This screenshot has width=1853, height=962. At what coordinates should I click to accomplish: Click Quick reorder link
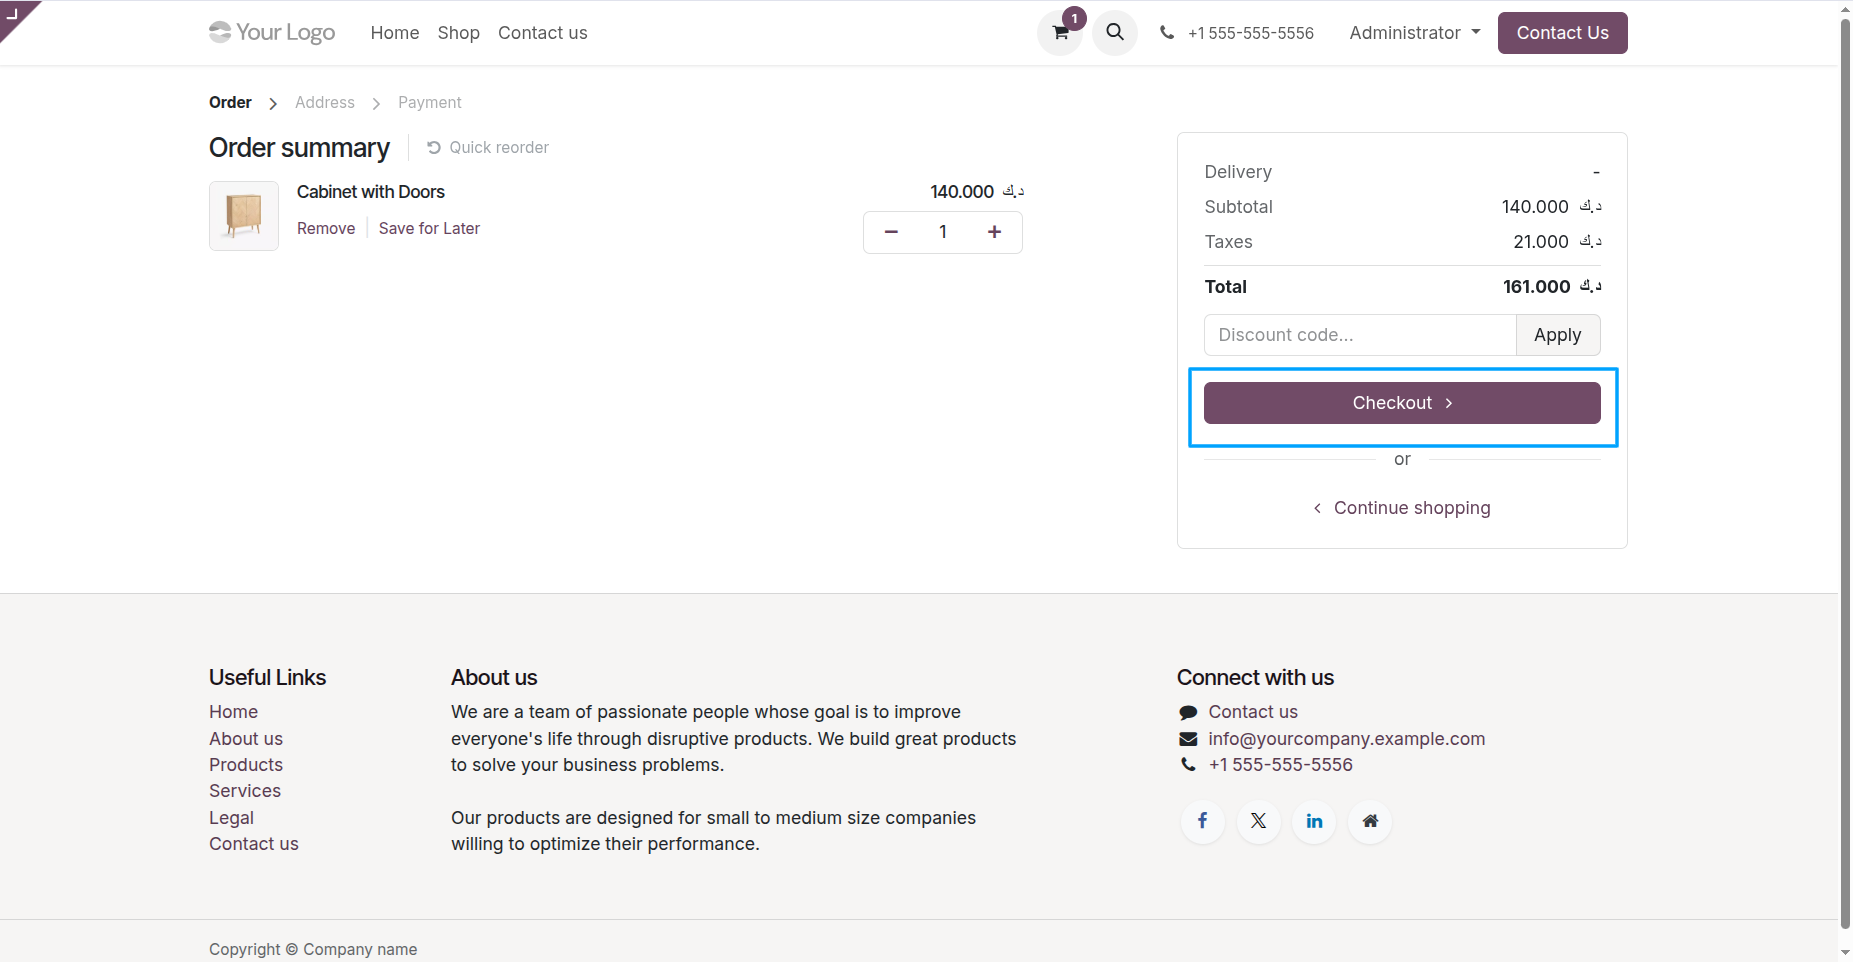click(x=488, y=148)
